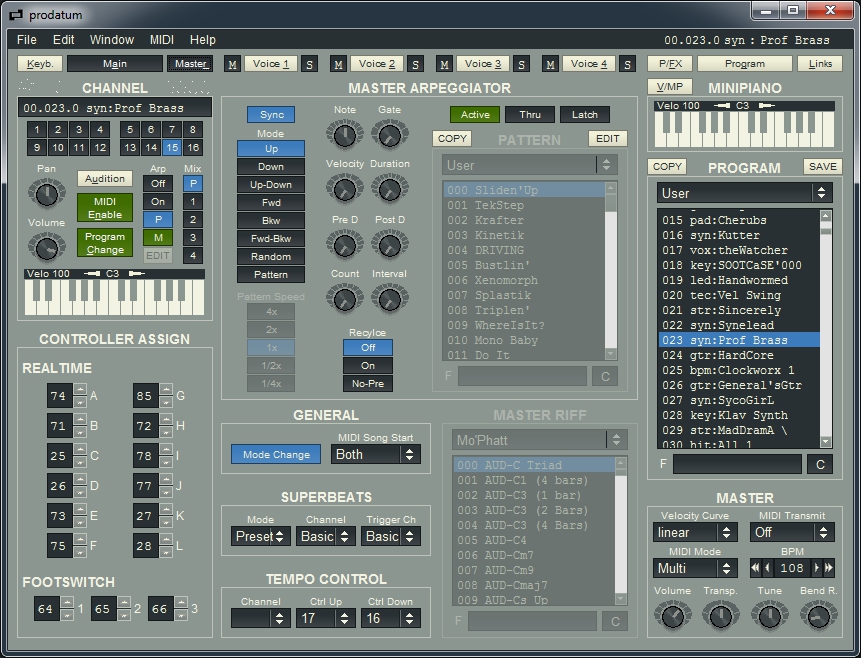
Task: Open MIDI Transmit Off dropdown
Action: [x=792, y=532]
